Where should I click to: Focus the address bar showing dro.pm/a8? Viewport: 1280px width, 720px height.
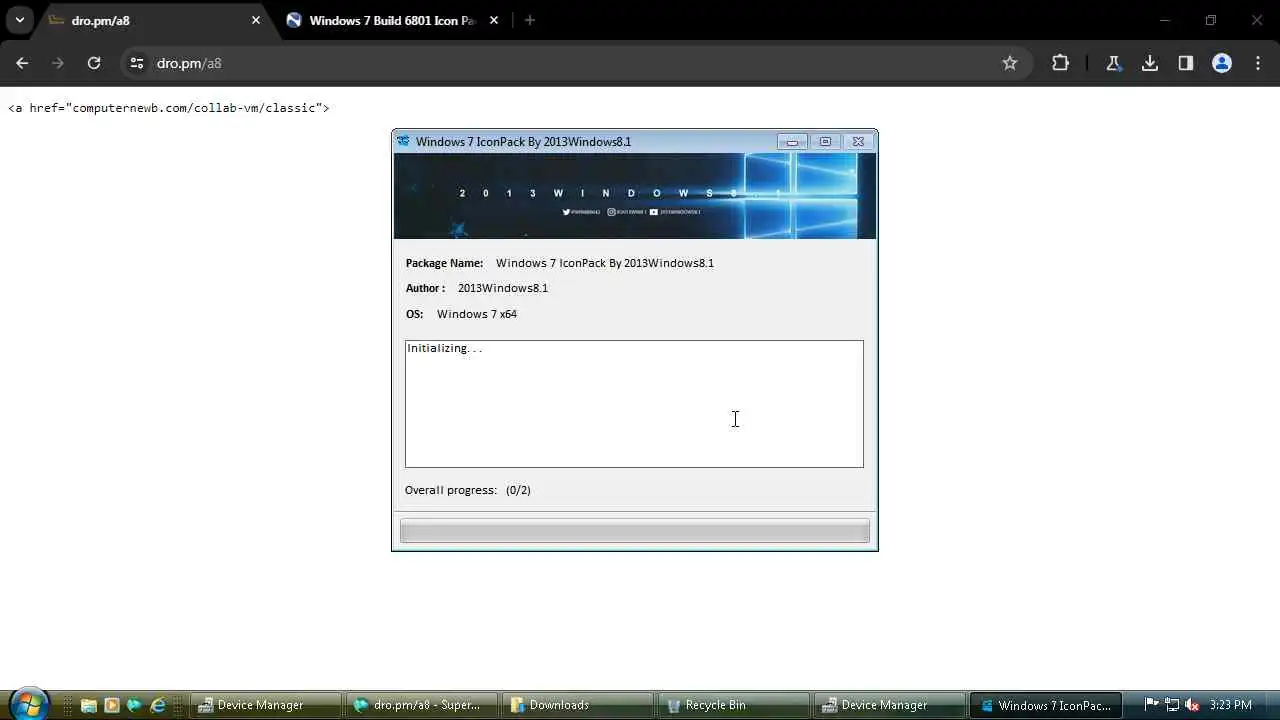[575, 63]
